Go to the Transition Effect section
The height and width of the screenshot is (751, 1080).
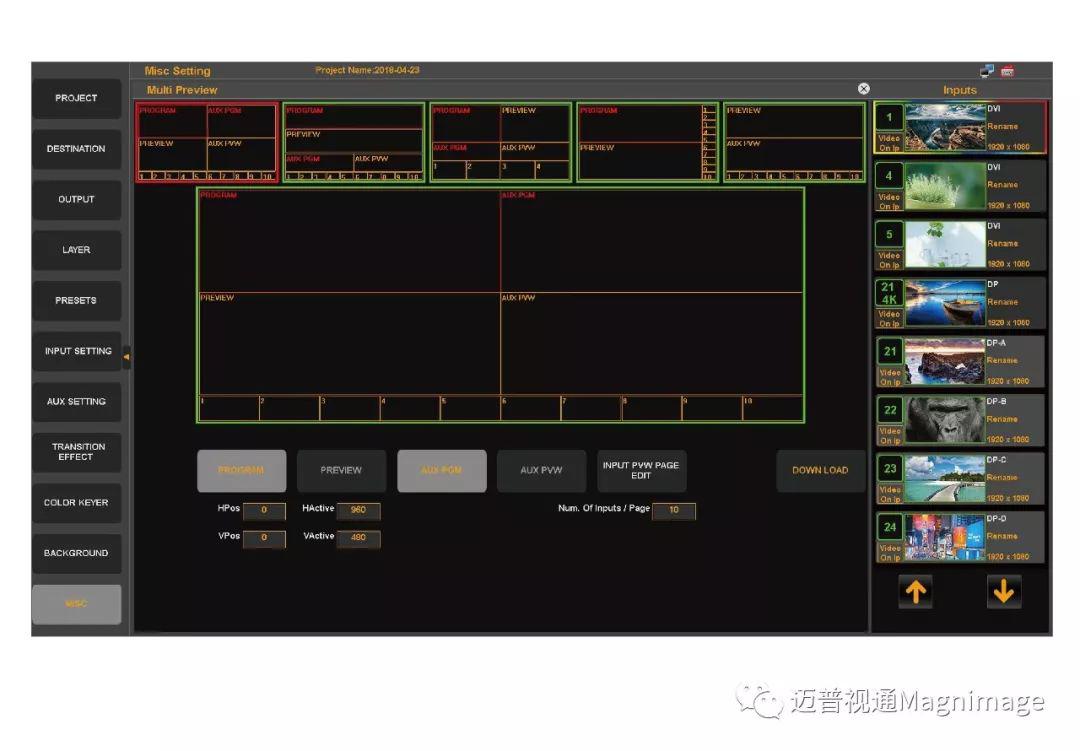(x=77, y=452)
